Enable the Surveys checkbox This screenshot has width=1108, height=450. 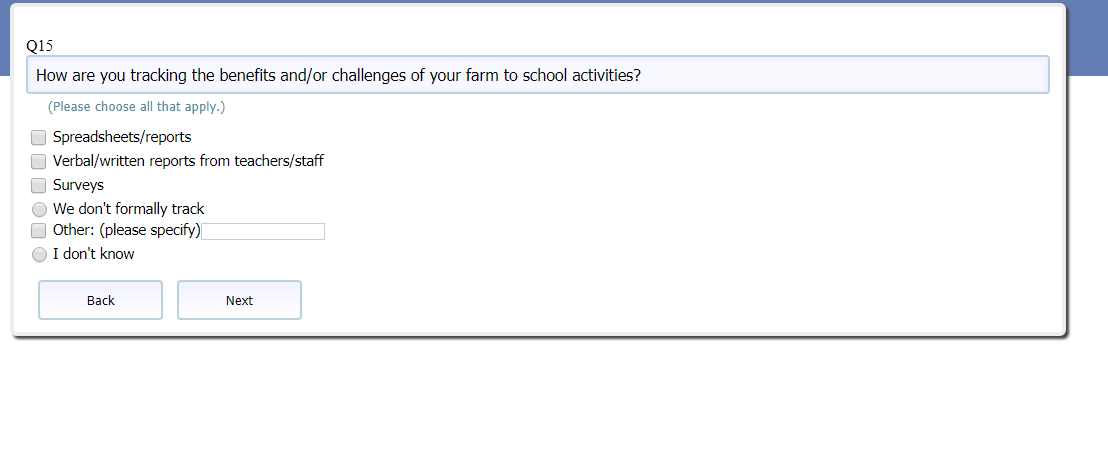click(x=39, y=185)
